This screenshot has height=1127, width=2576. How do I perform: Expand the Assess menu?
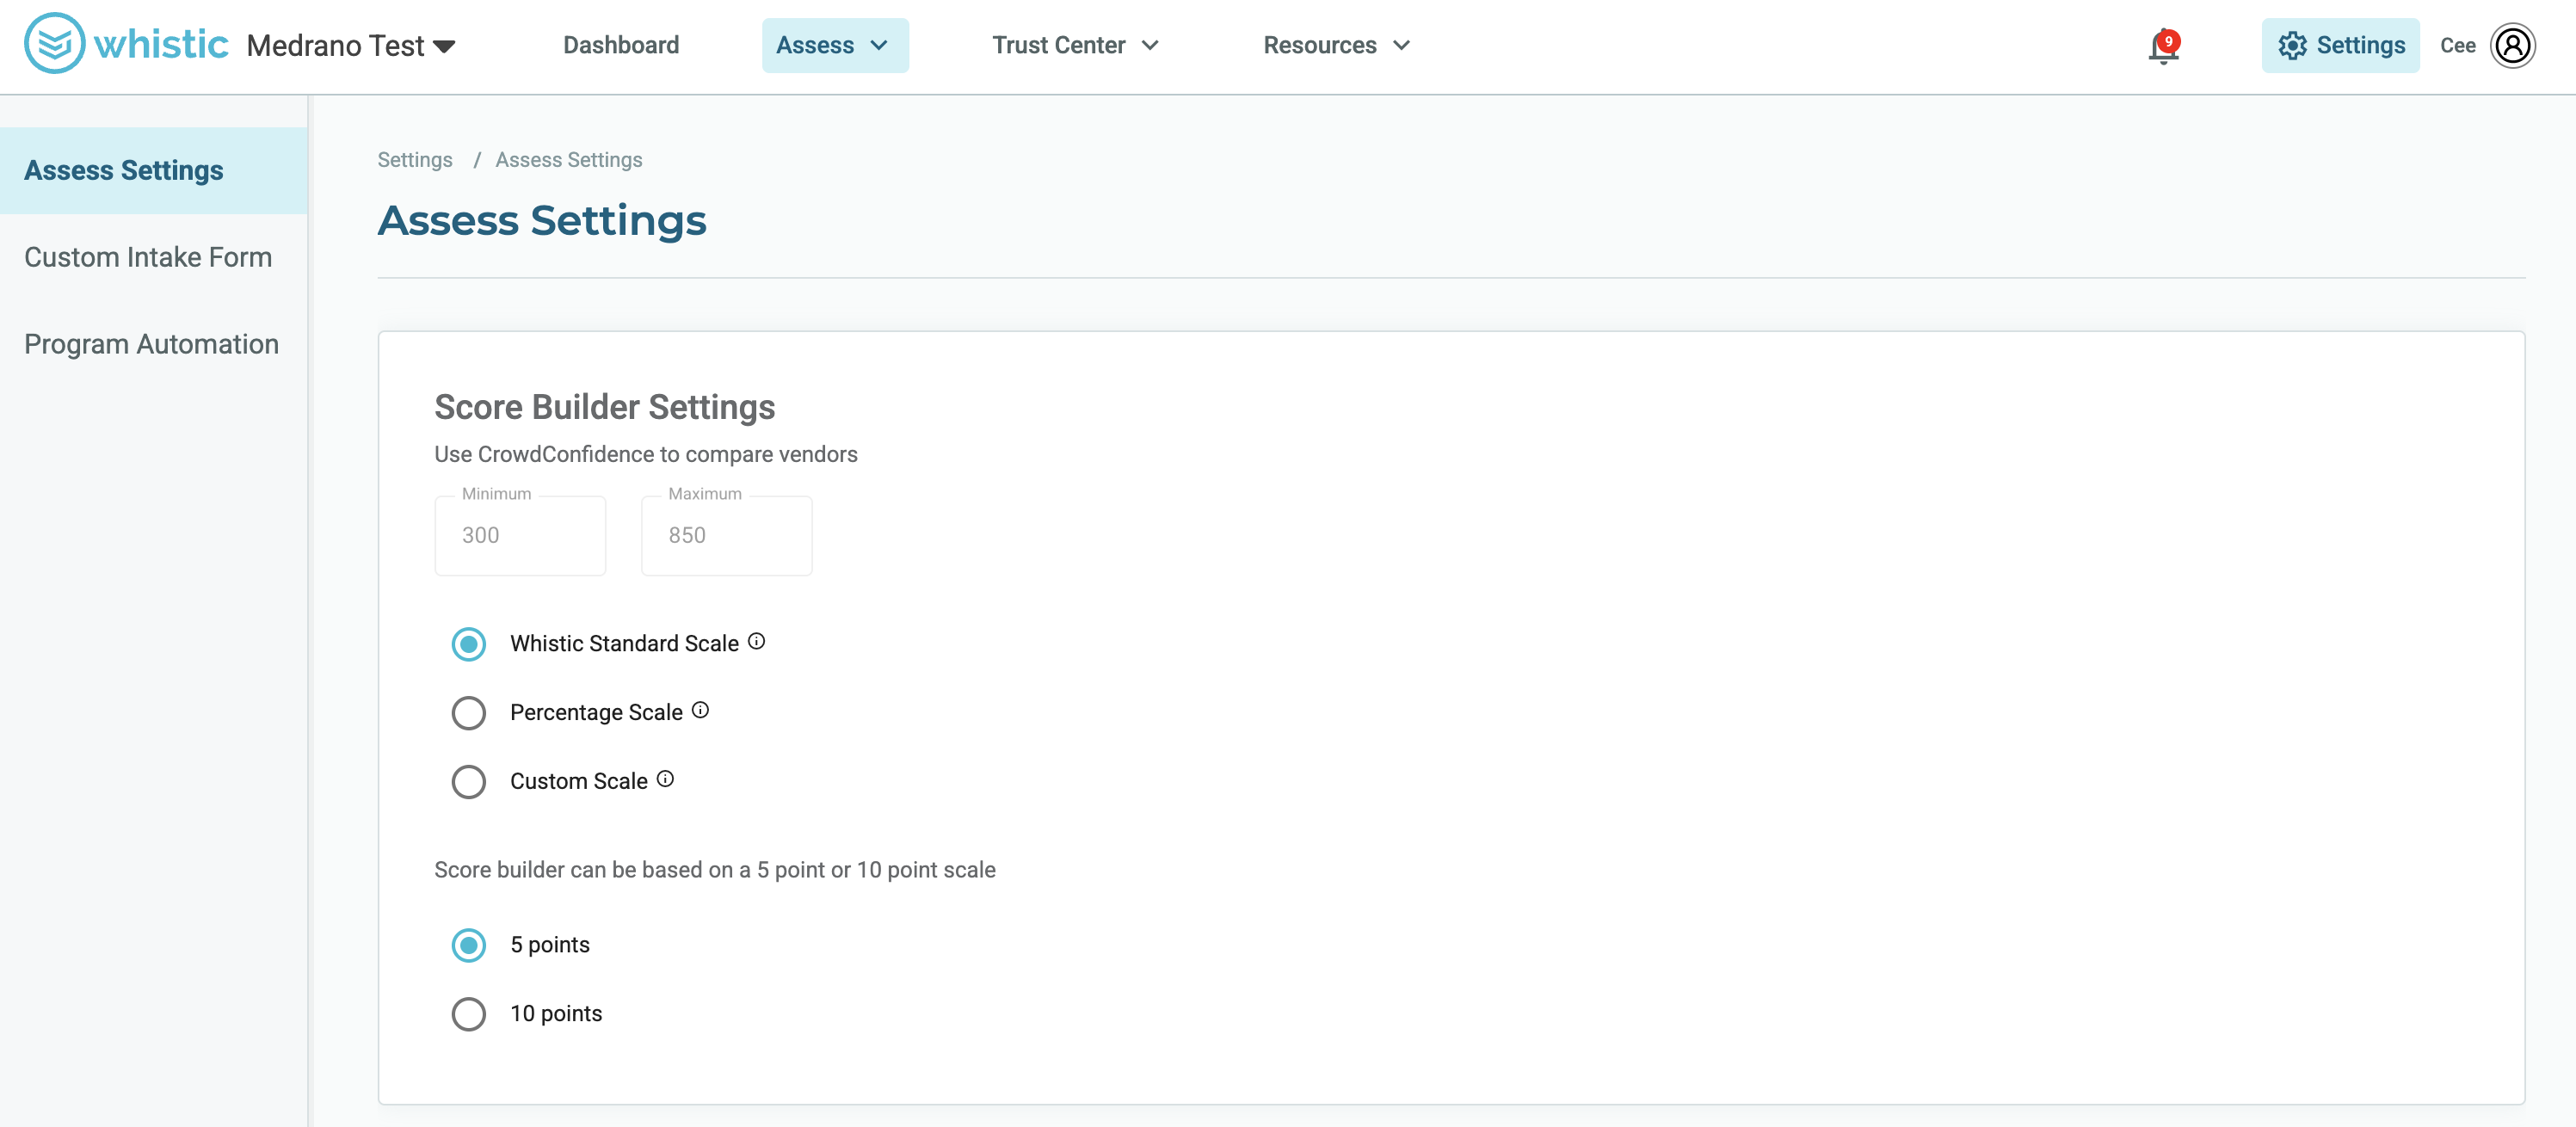pos(835,46)
